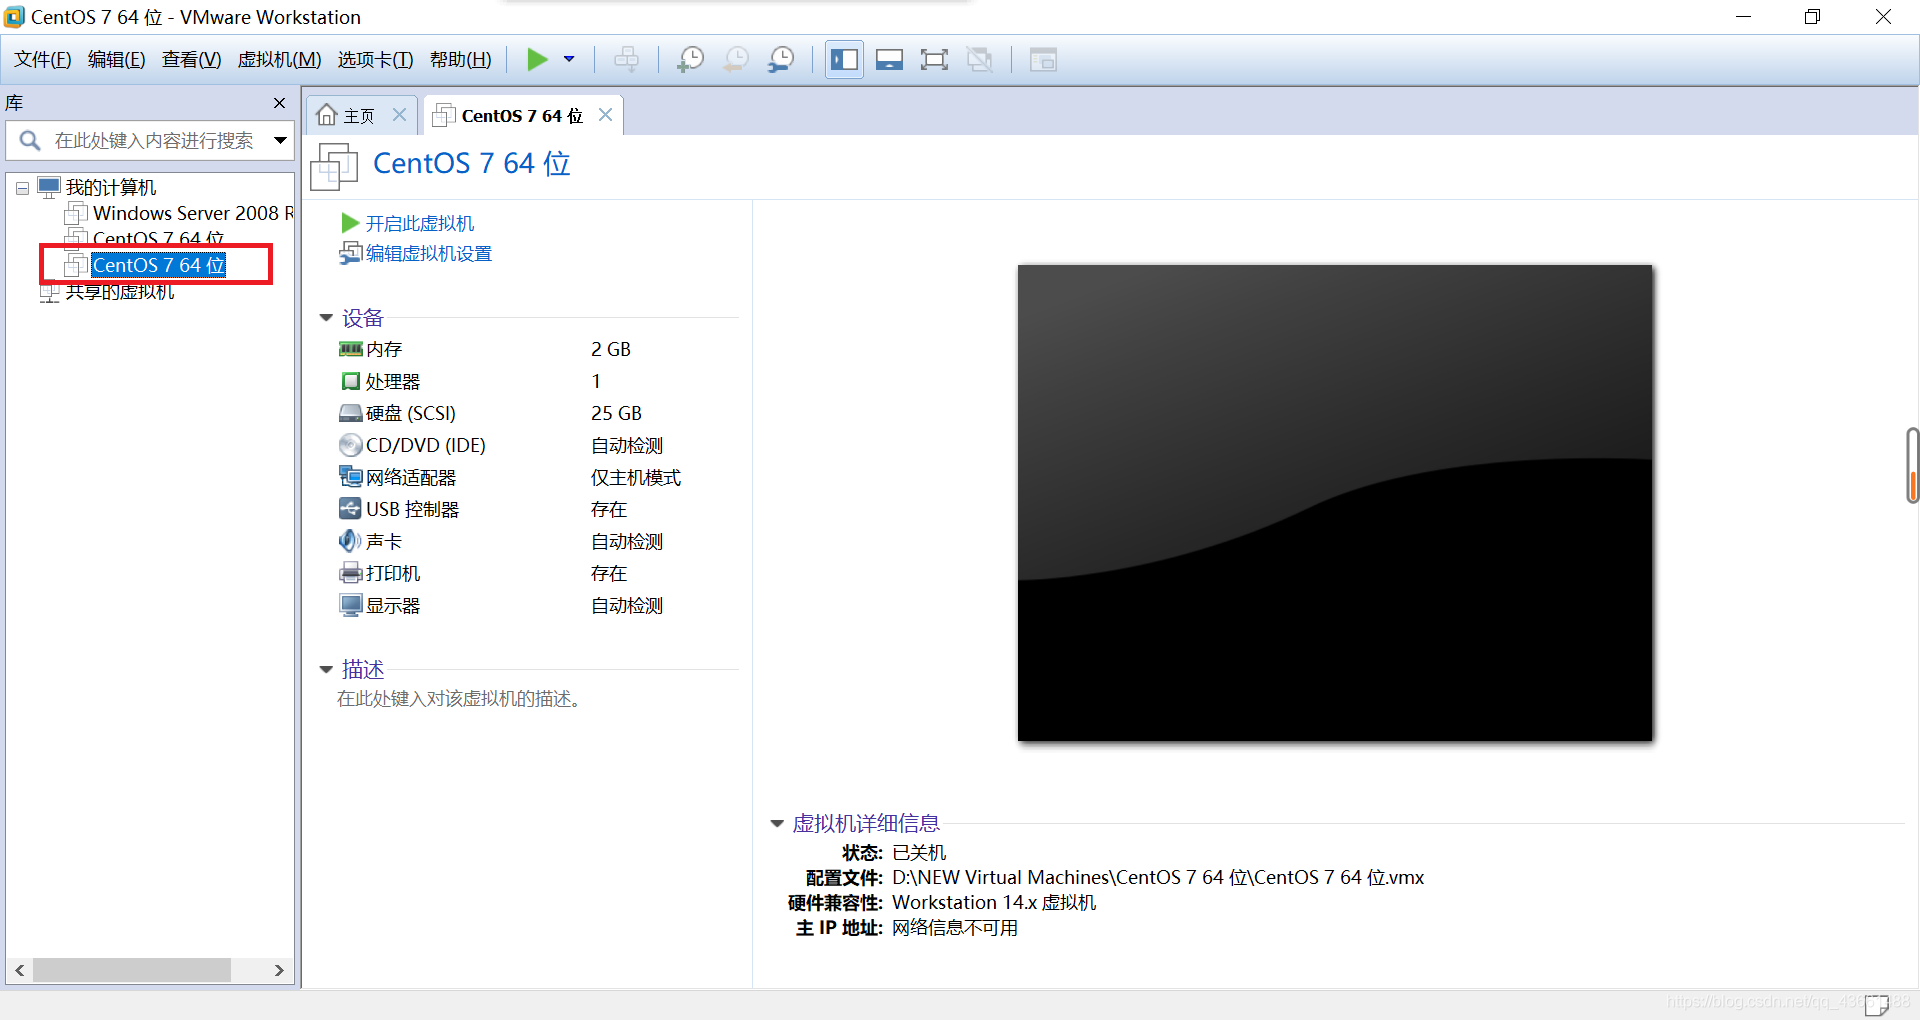
Task: Open the 查看(V) menu
Action: (191, 60)
